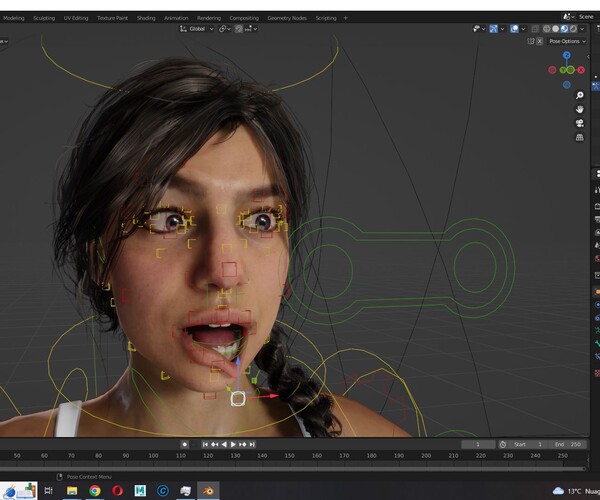Click the pan view hand icon
The width and height of the screenshot is (600, 500).
click(x=580, y=109)
